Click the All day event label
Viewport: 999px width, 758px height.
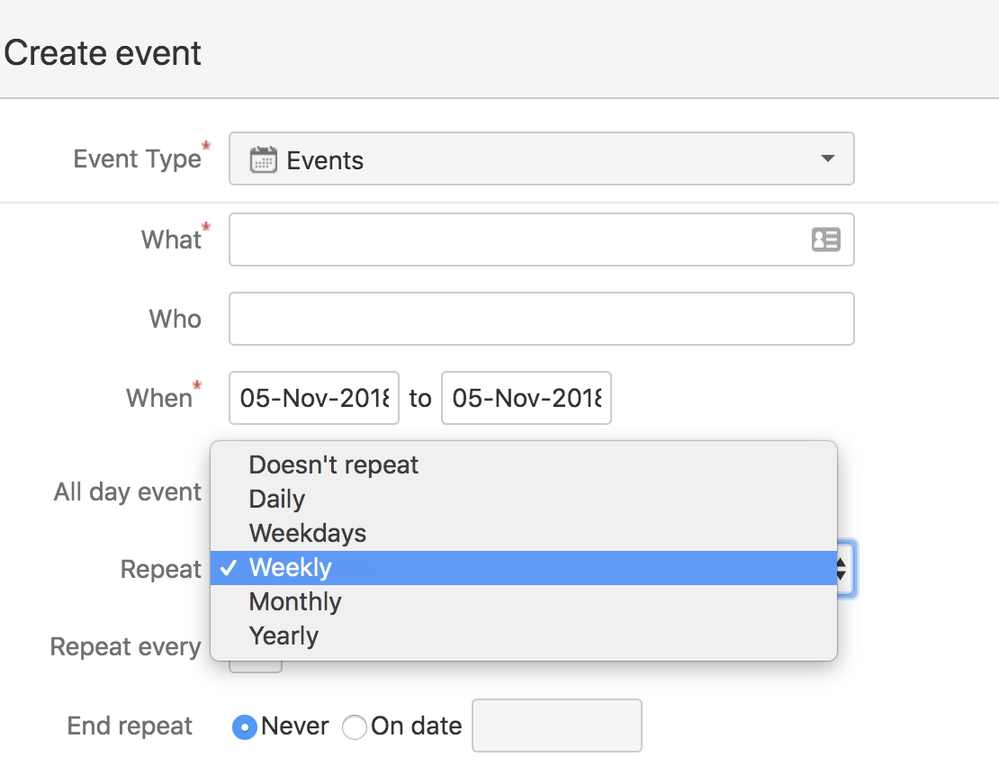tap(127, 492)
